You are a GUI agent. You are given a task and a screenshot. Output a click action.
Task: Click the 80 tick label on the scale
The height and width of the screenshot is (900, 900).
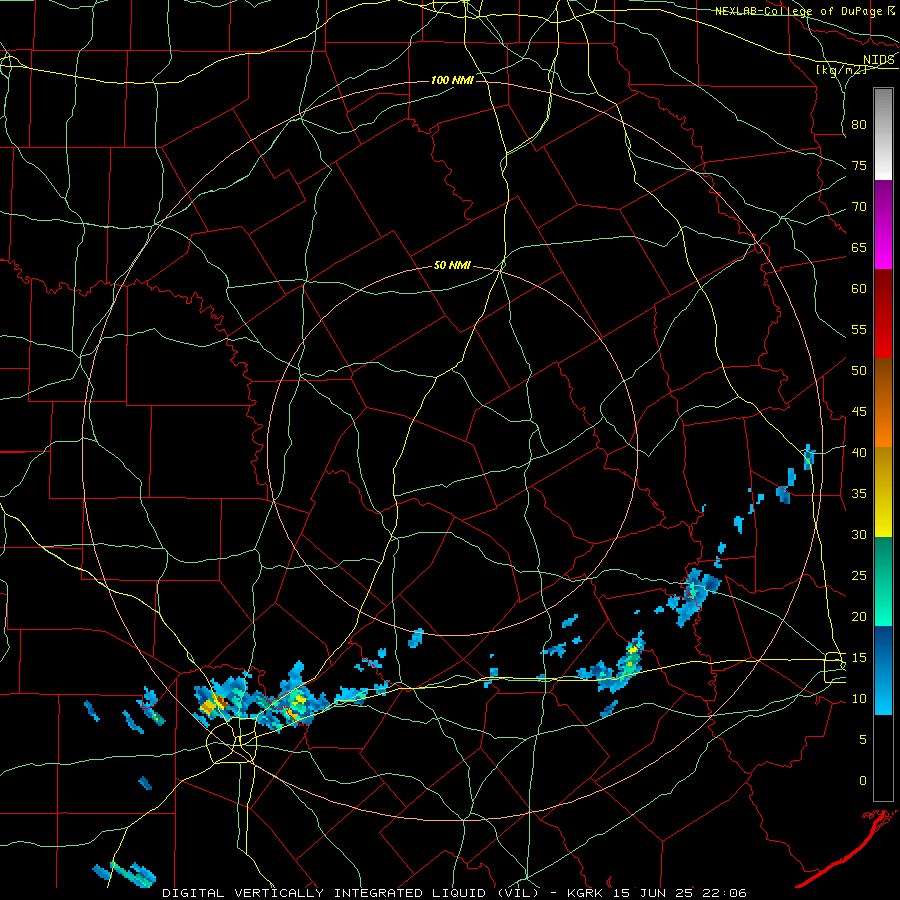click(x=859, y=125)
